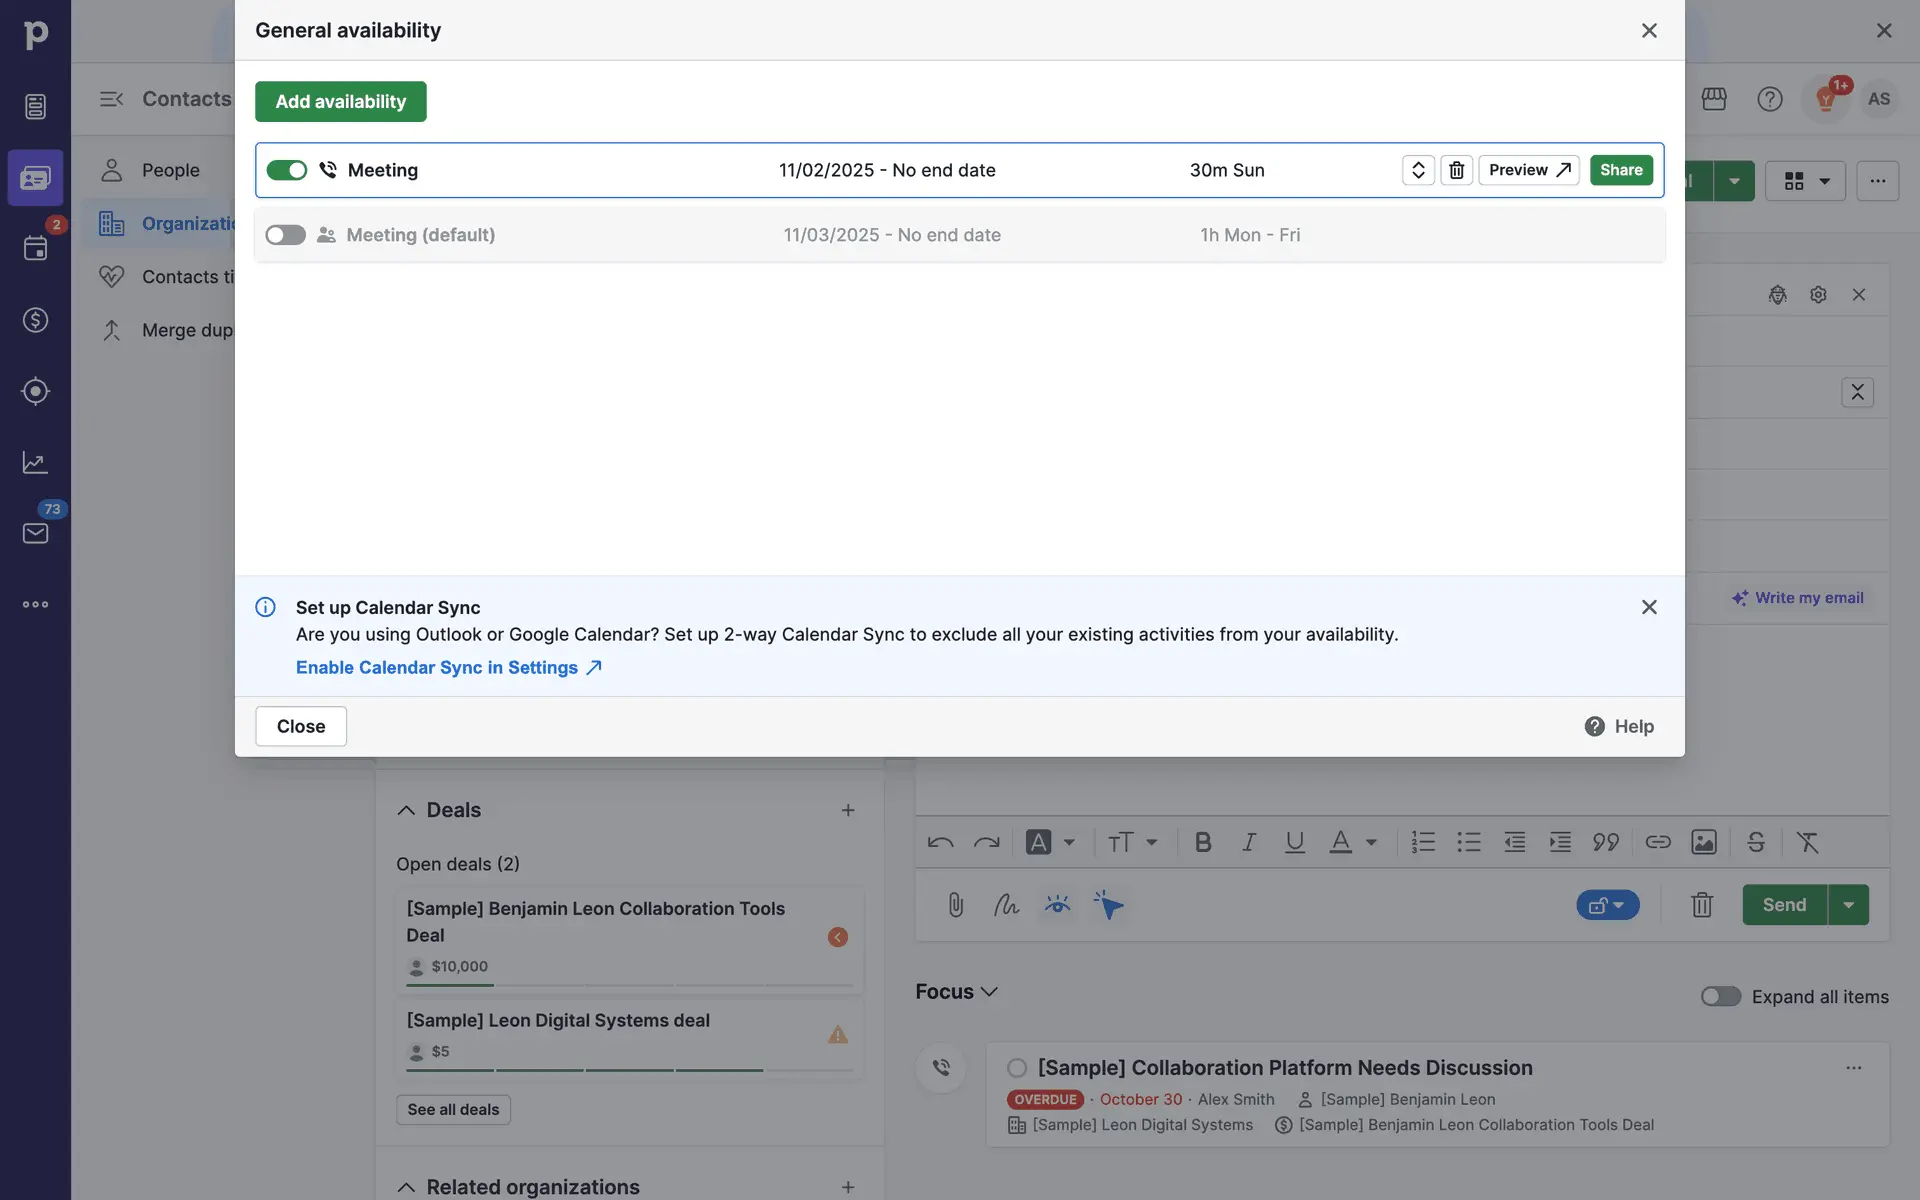Delete the Meeting availability with trash icon
Image resolution: width=1920 pixels, height=1200 pixels.
coord(1456,170)
